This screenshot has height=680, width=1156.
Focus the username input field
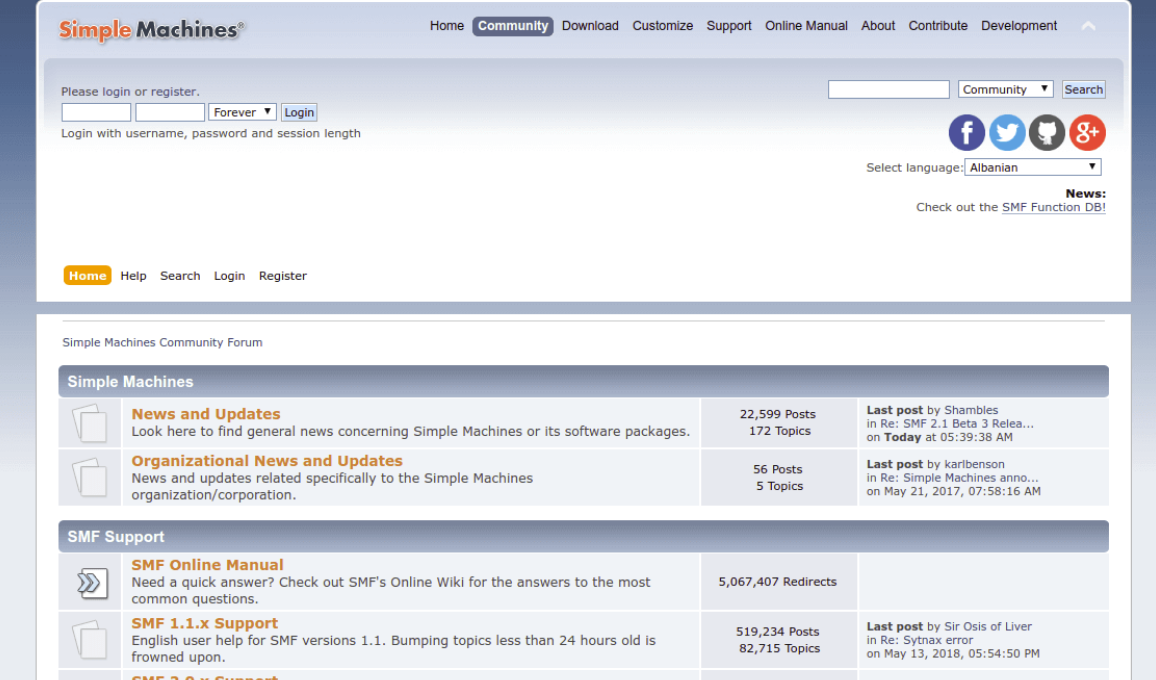(96, 112)
